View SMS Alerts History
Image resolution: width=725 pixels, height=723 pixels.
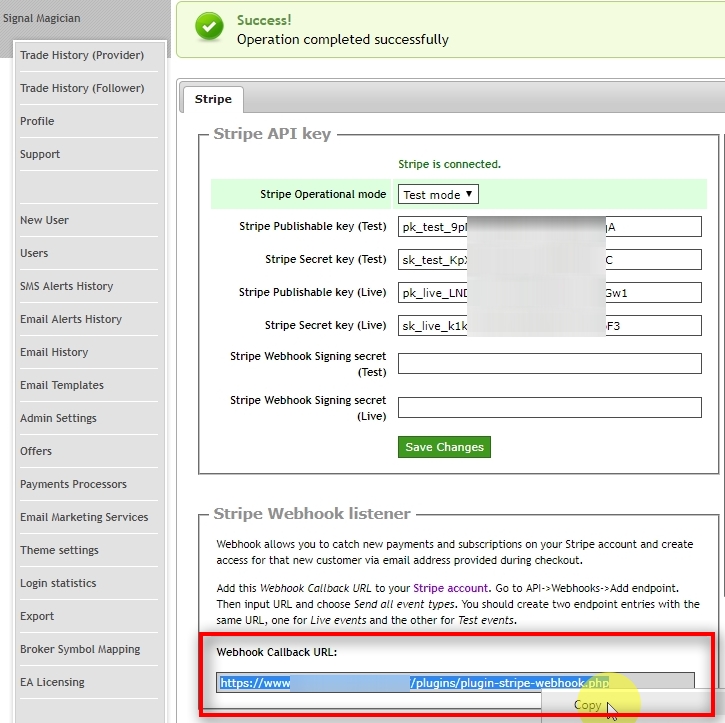[x=67, y=286]
